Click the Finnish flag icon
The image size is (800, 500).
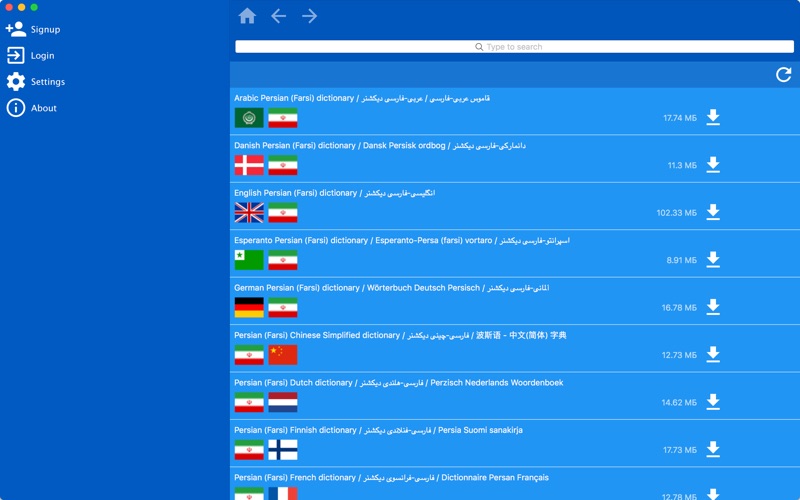[283, 450]
